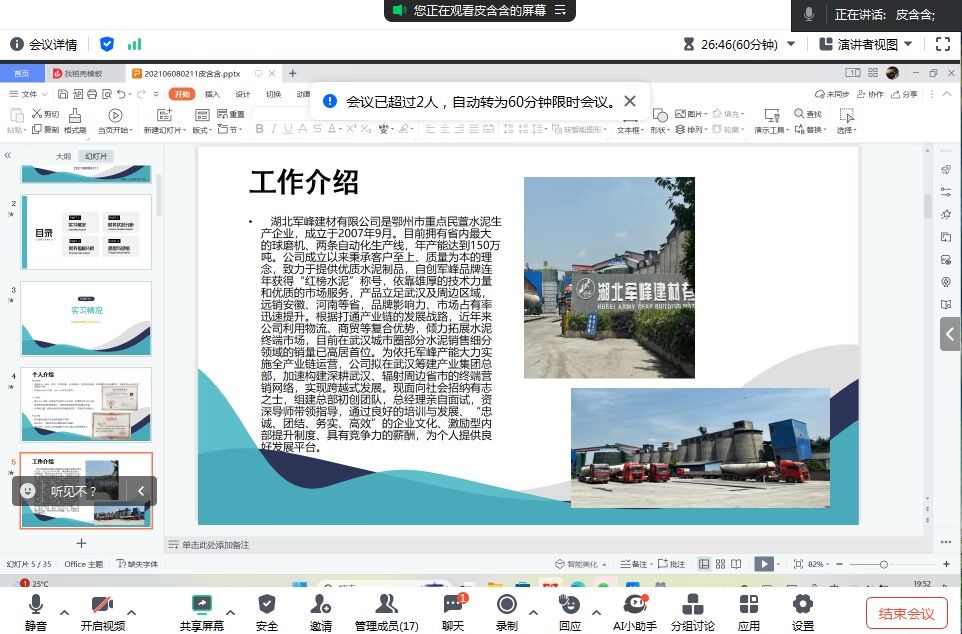
Task: Open 管理成员(17) members panel
Action: pos(387,612)
